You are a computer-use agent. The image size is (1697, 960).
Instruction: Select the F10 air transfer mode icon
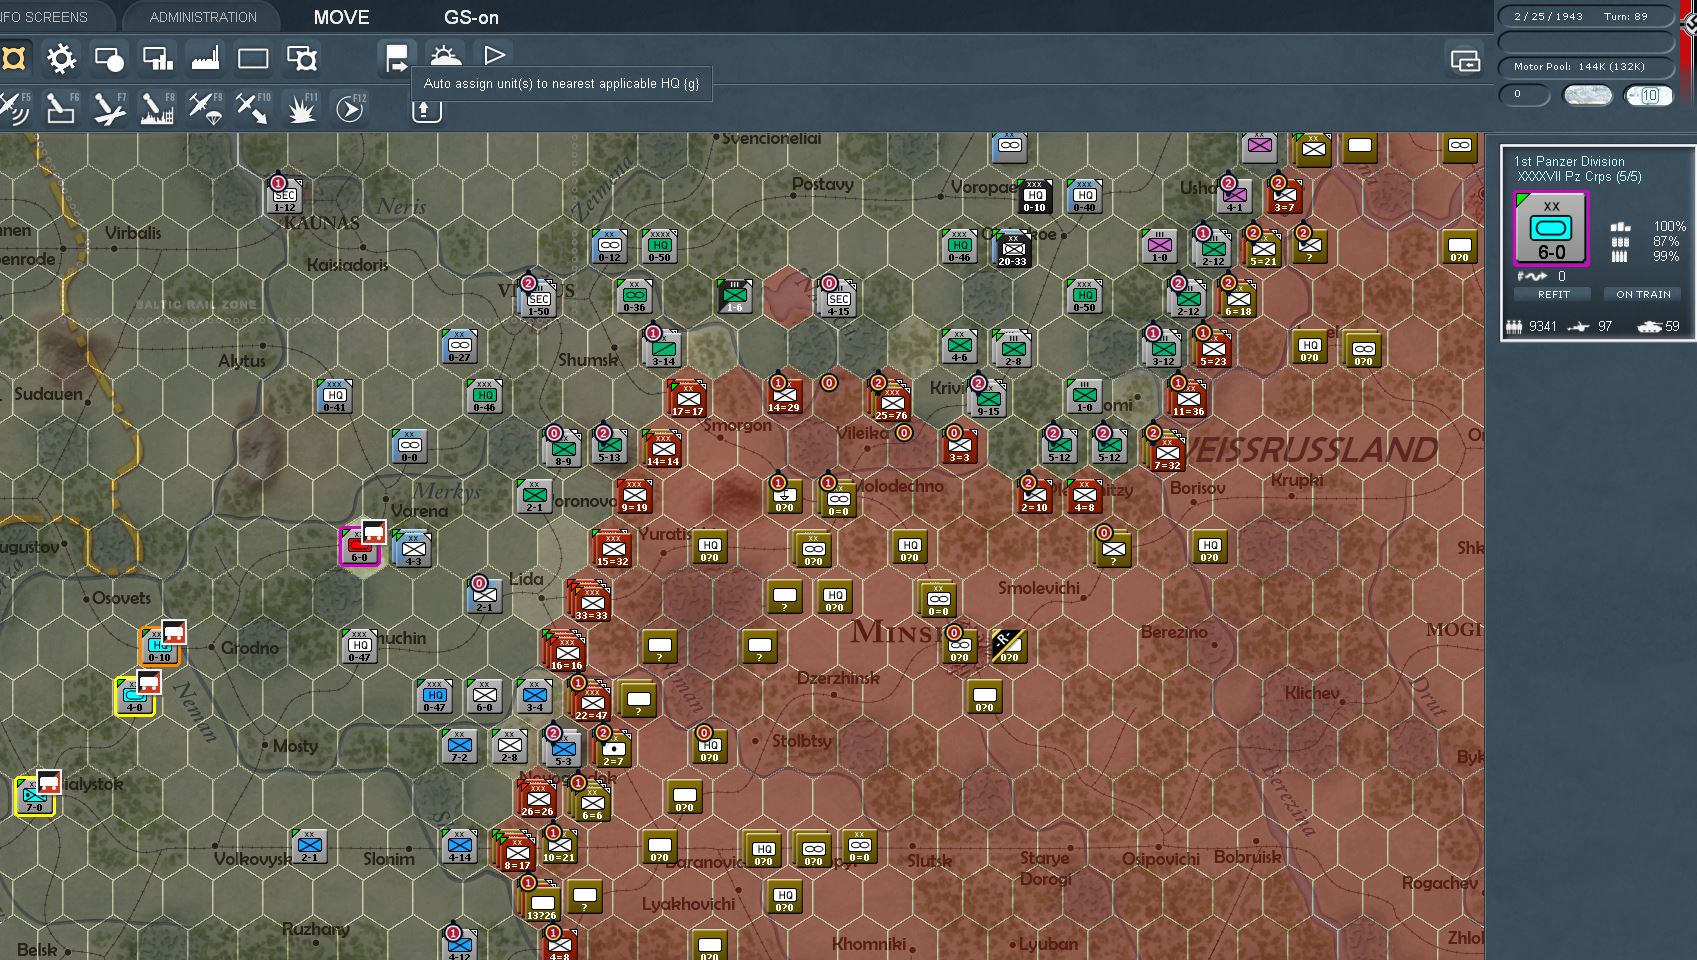tap(253, 108)
